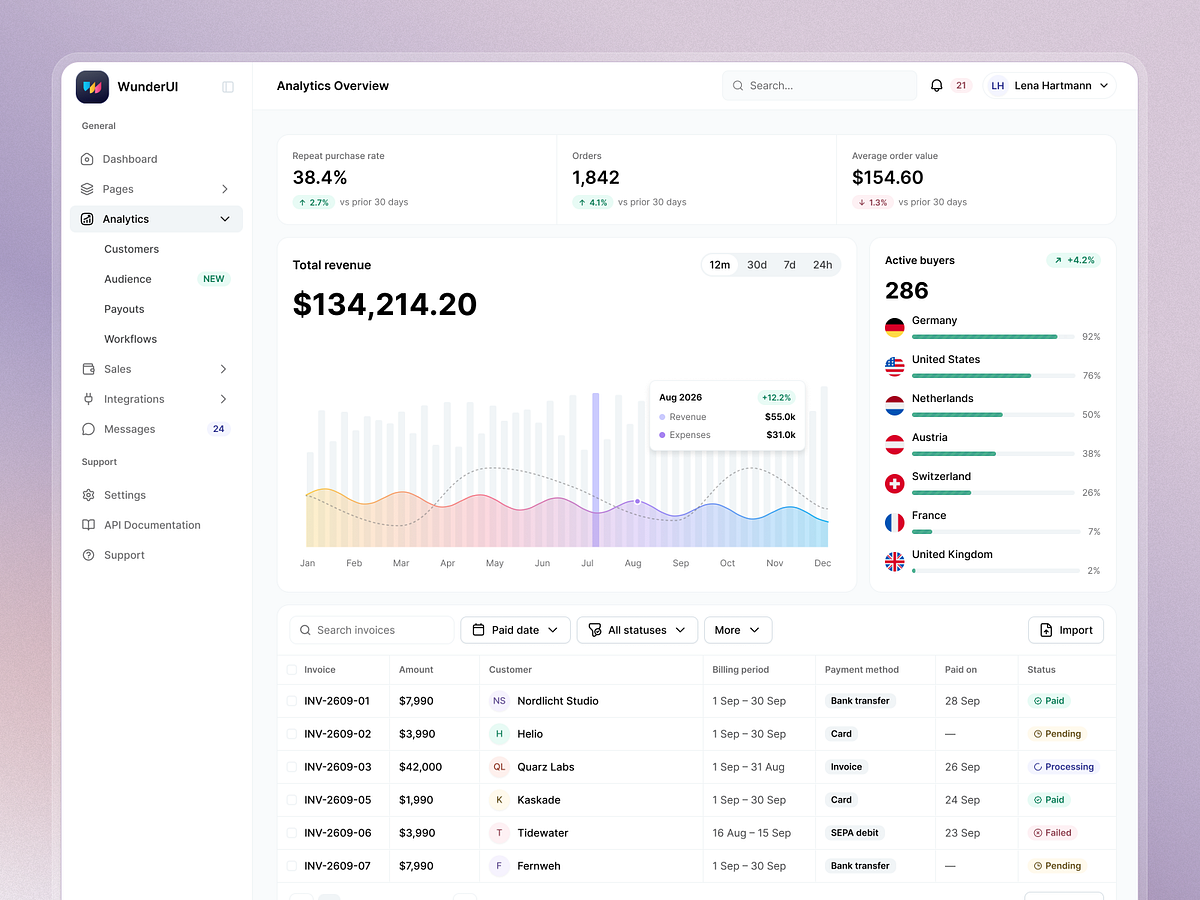Expand the Integrations chevron in sidebar
Screen dimensions: 1200x900
click(224, 399)
